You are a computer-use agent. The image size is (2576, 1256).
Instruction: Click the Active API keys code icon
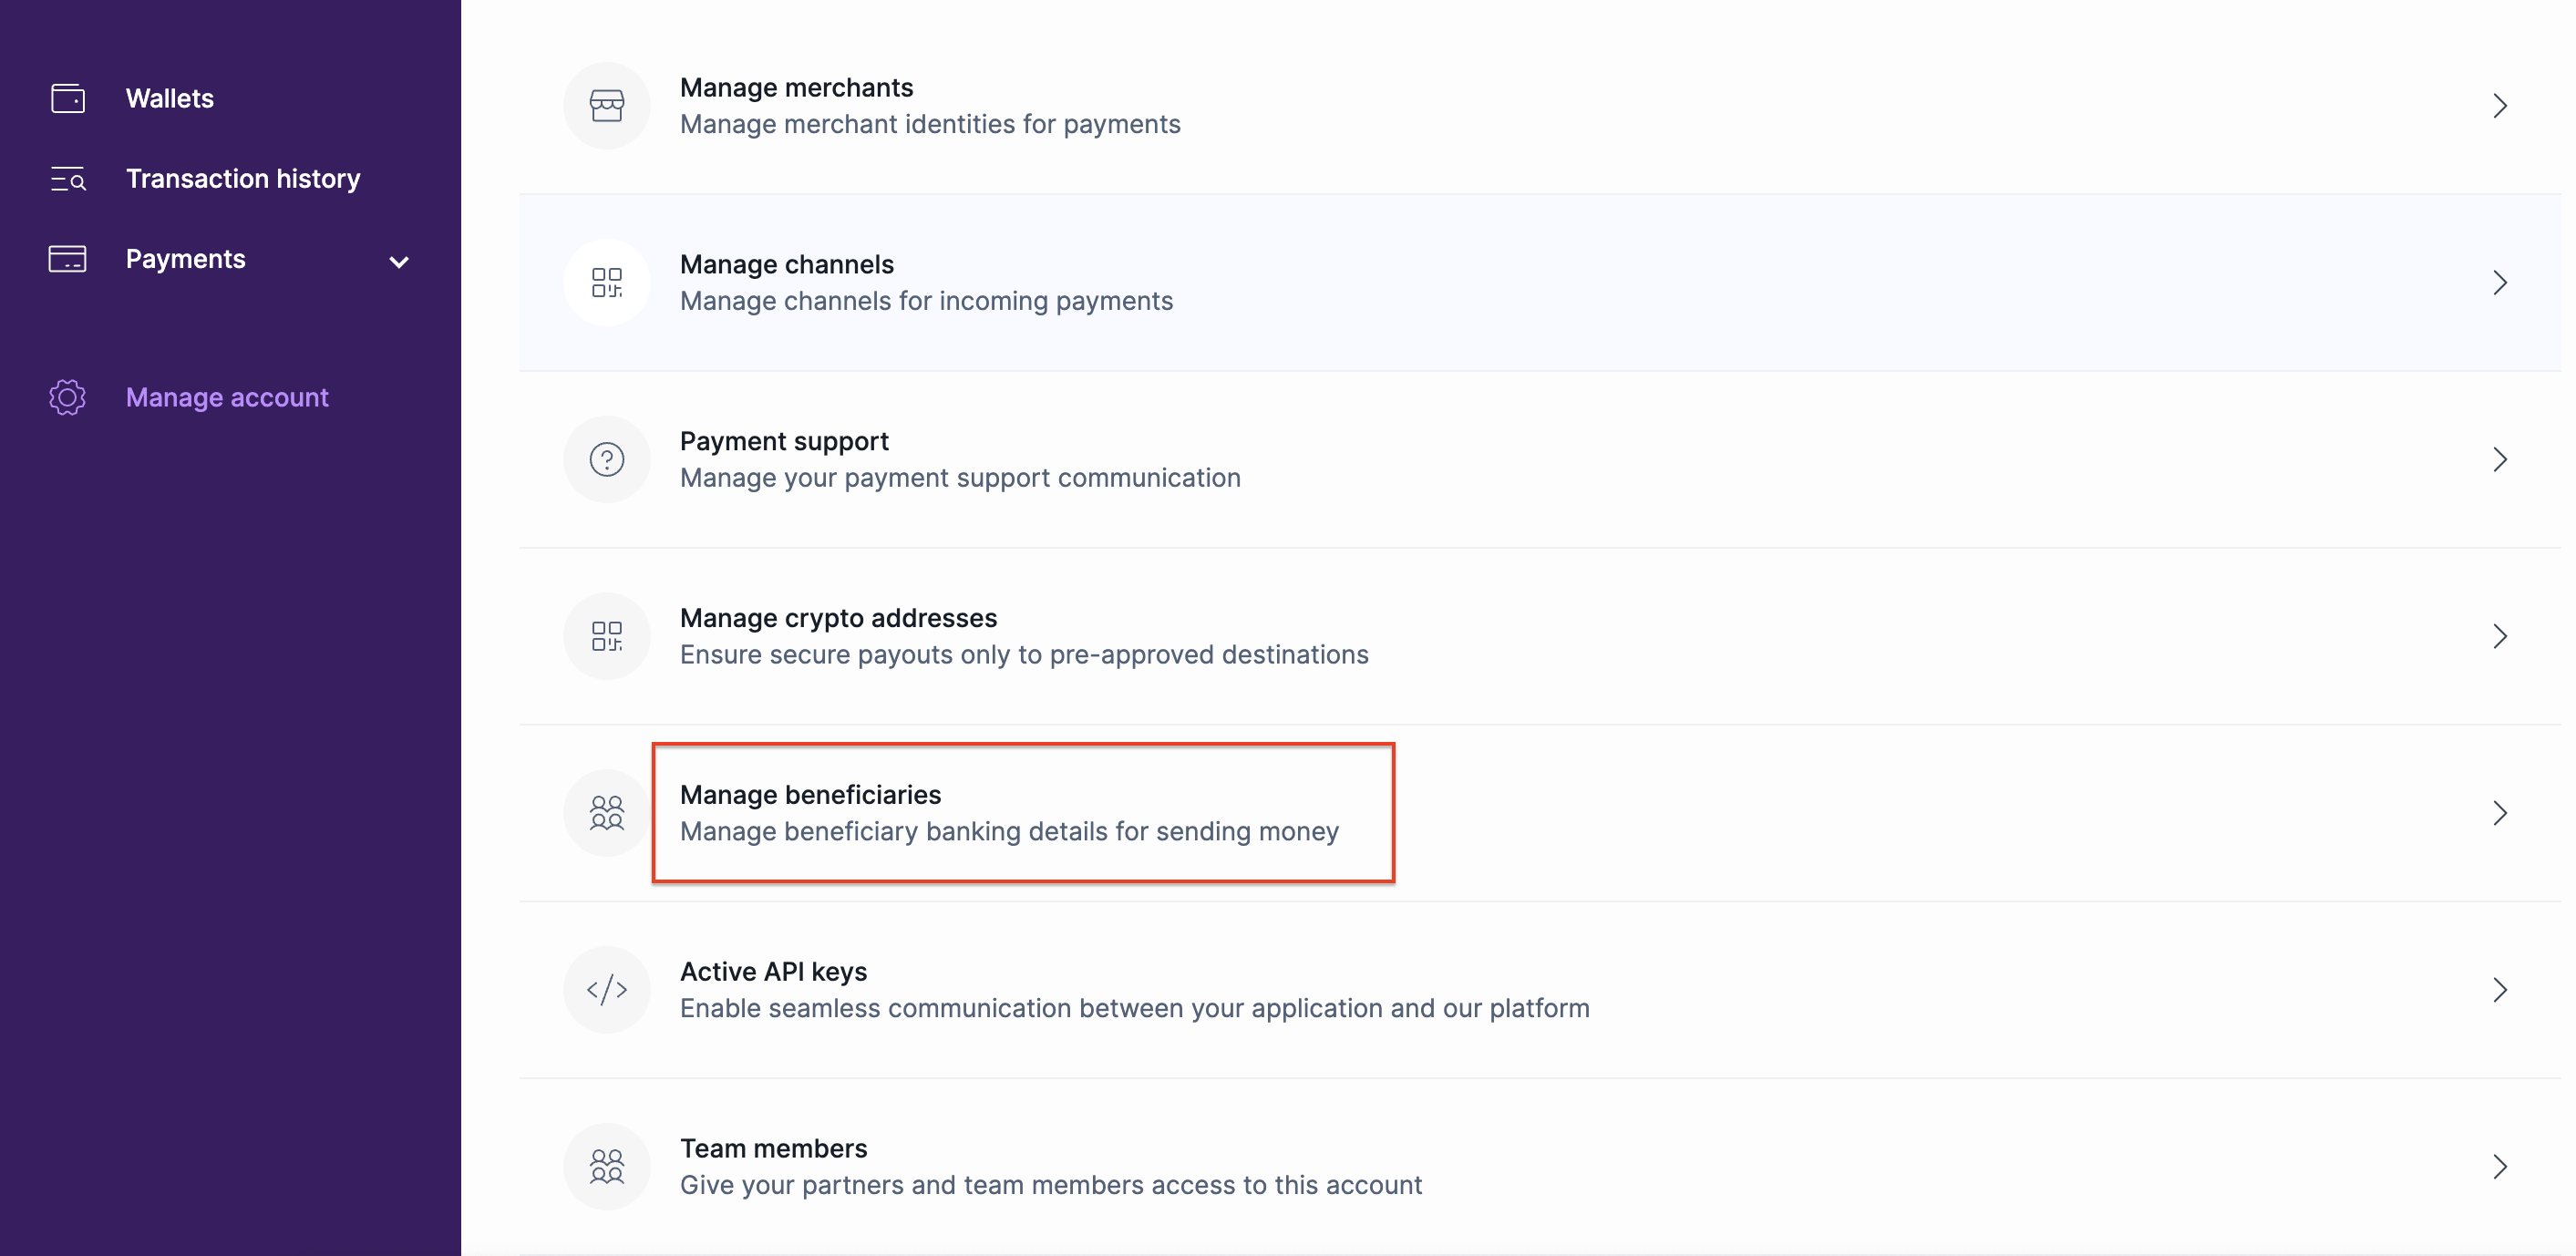point(607,990)
